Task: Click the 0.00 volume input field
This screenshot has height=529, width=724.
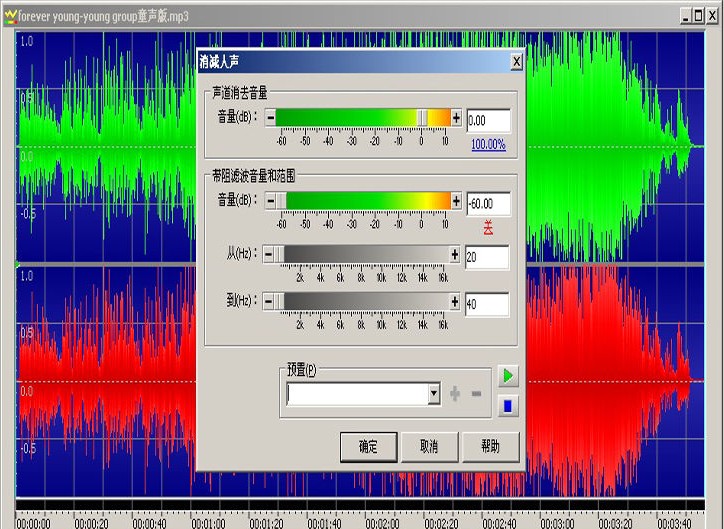Action: pyautogui.click(x=489, y=121)
